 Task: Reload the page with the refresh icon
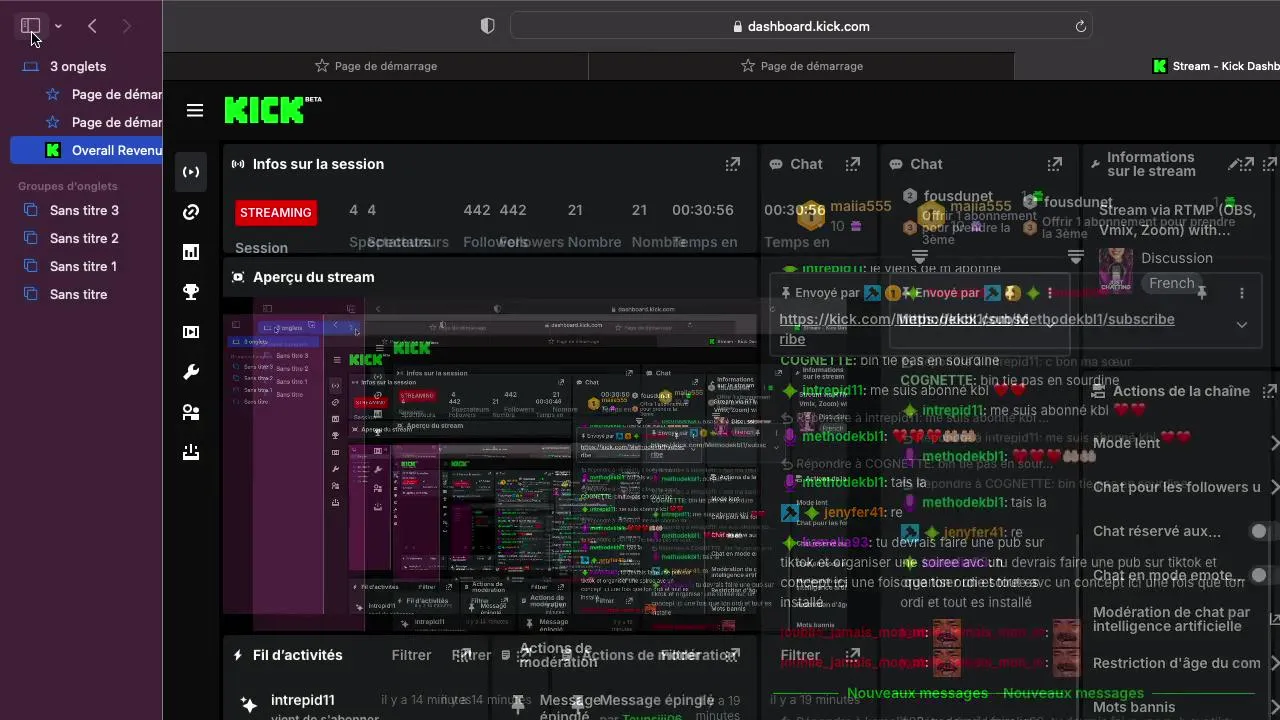point(1080,27)
